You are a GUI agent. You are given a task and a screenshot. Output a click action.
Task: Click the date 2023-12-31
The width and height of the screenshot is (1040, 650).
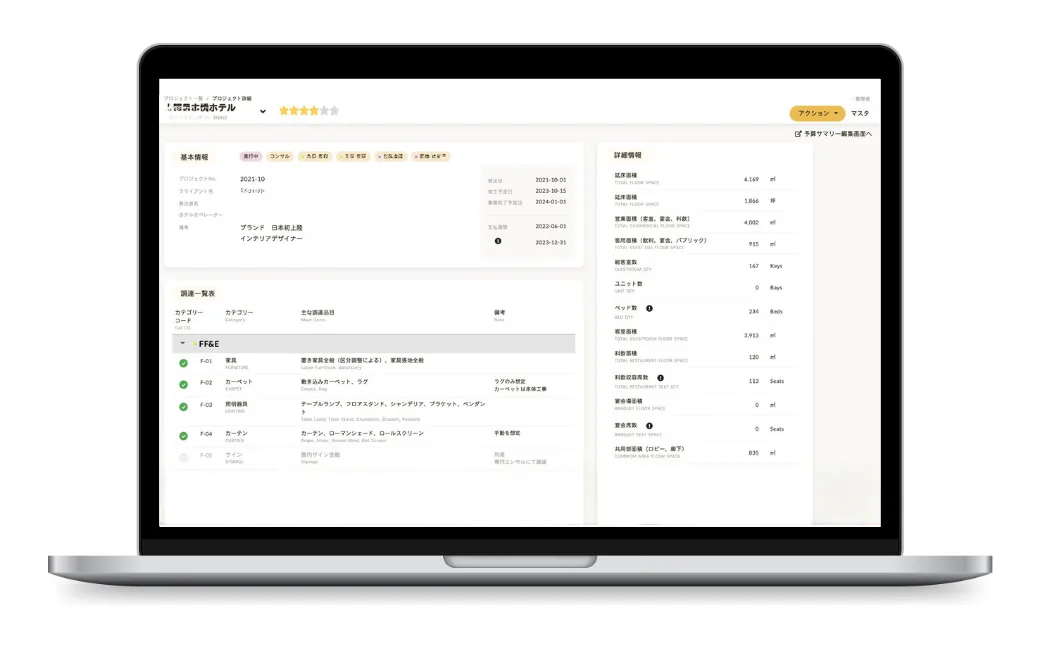point(551,243)
